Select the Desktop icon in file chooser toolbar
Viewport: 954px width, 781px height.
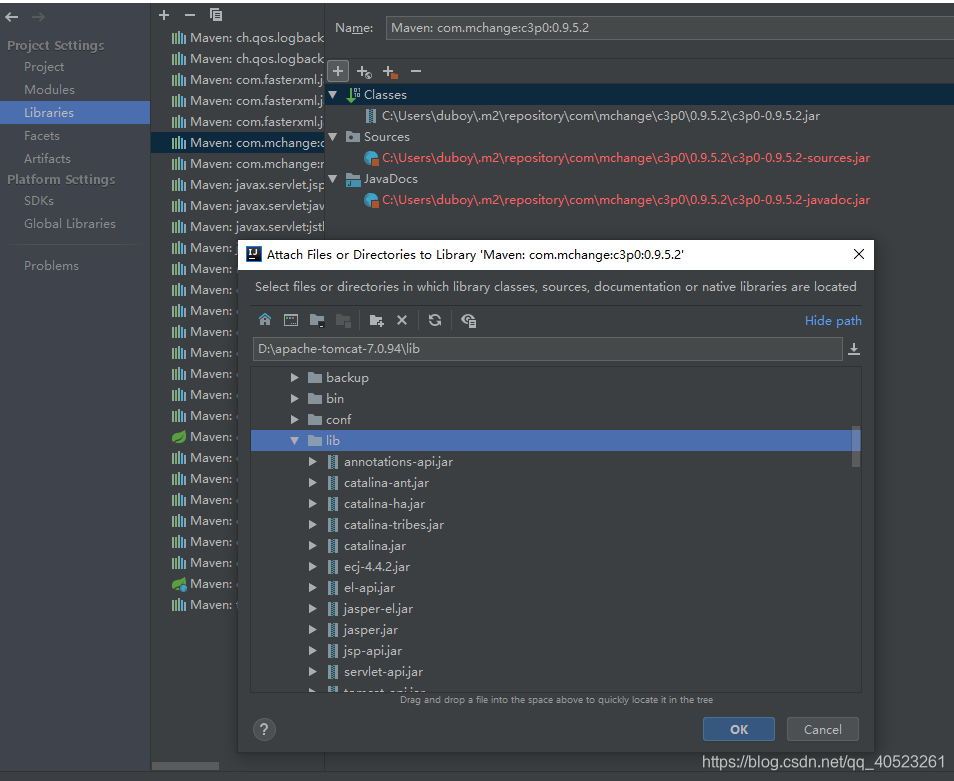click(x=290, y=320)
